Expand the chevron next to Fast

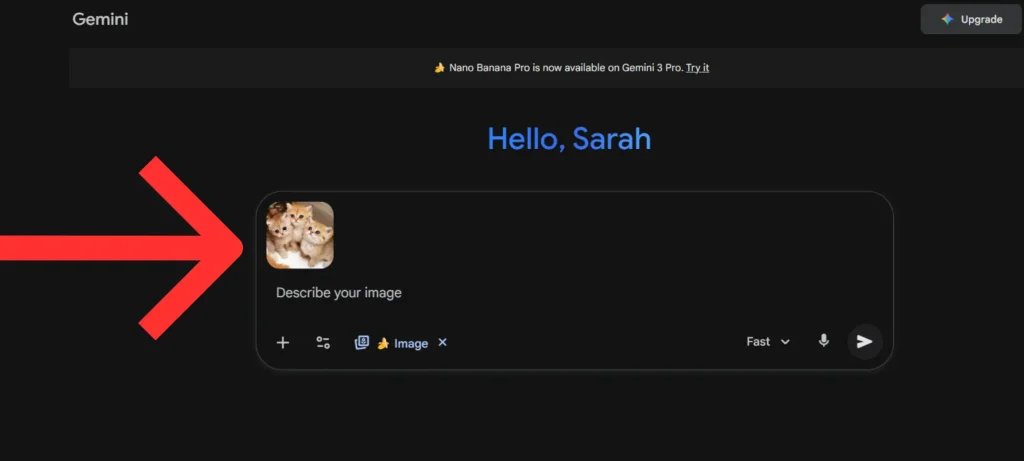click(785, 342)
